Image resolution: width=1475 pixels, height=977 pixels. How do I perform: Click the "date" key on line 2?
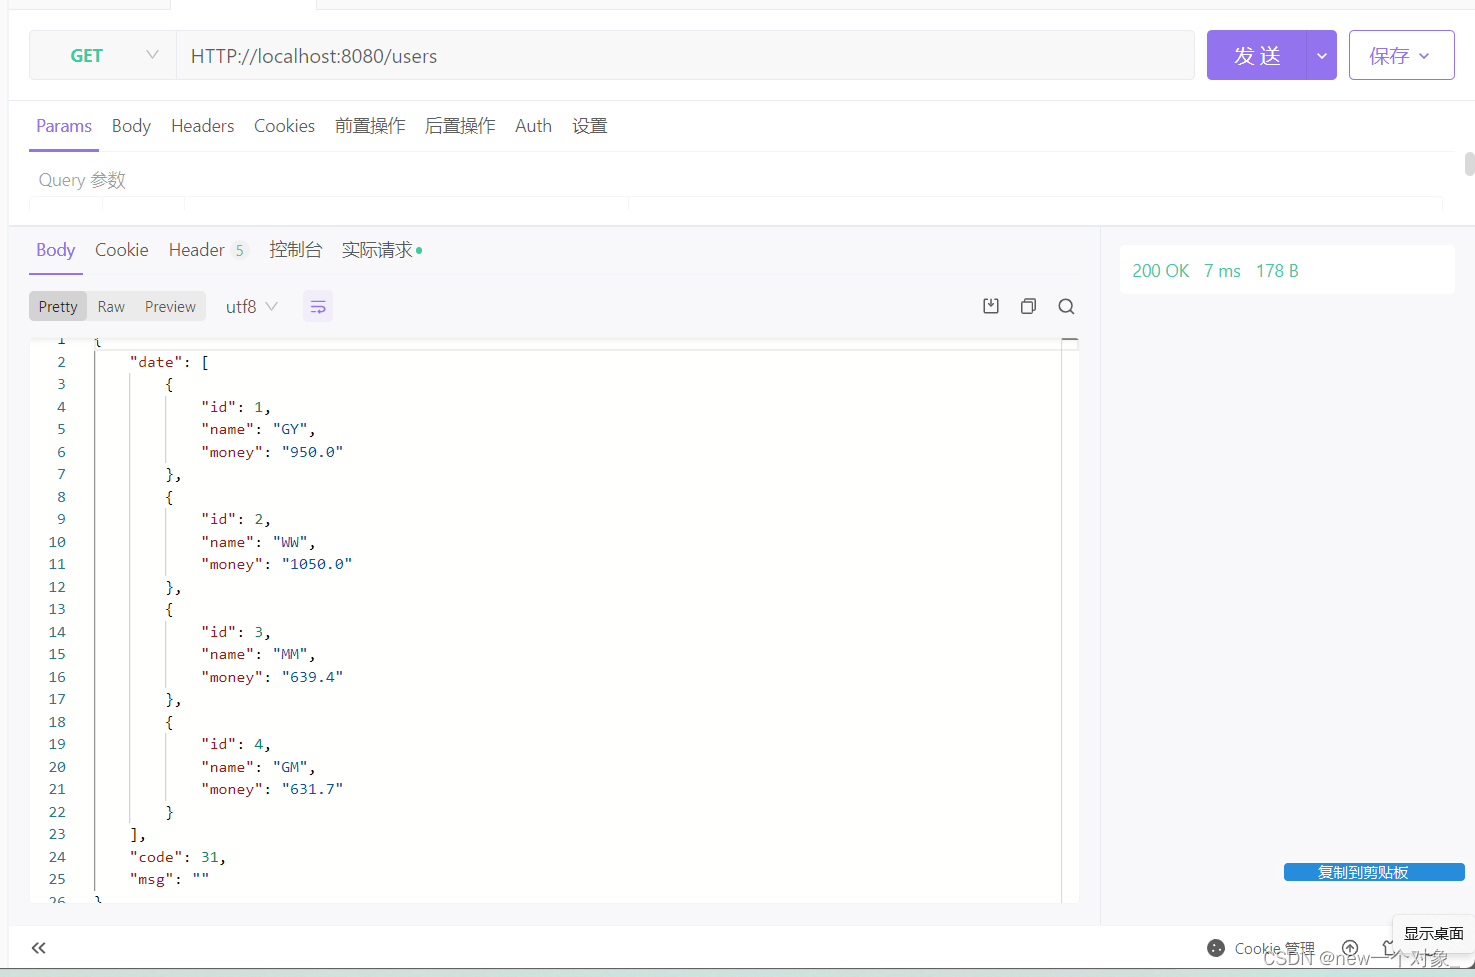point(155,362)
